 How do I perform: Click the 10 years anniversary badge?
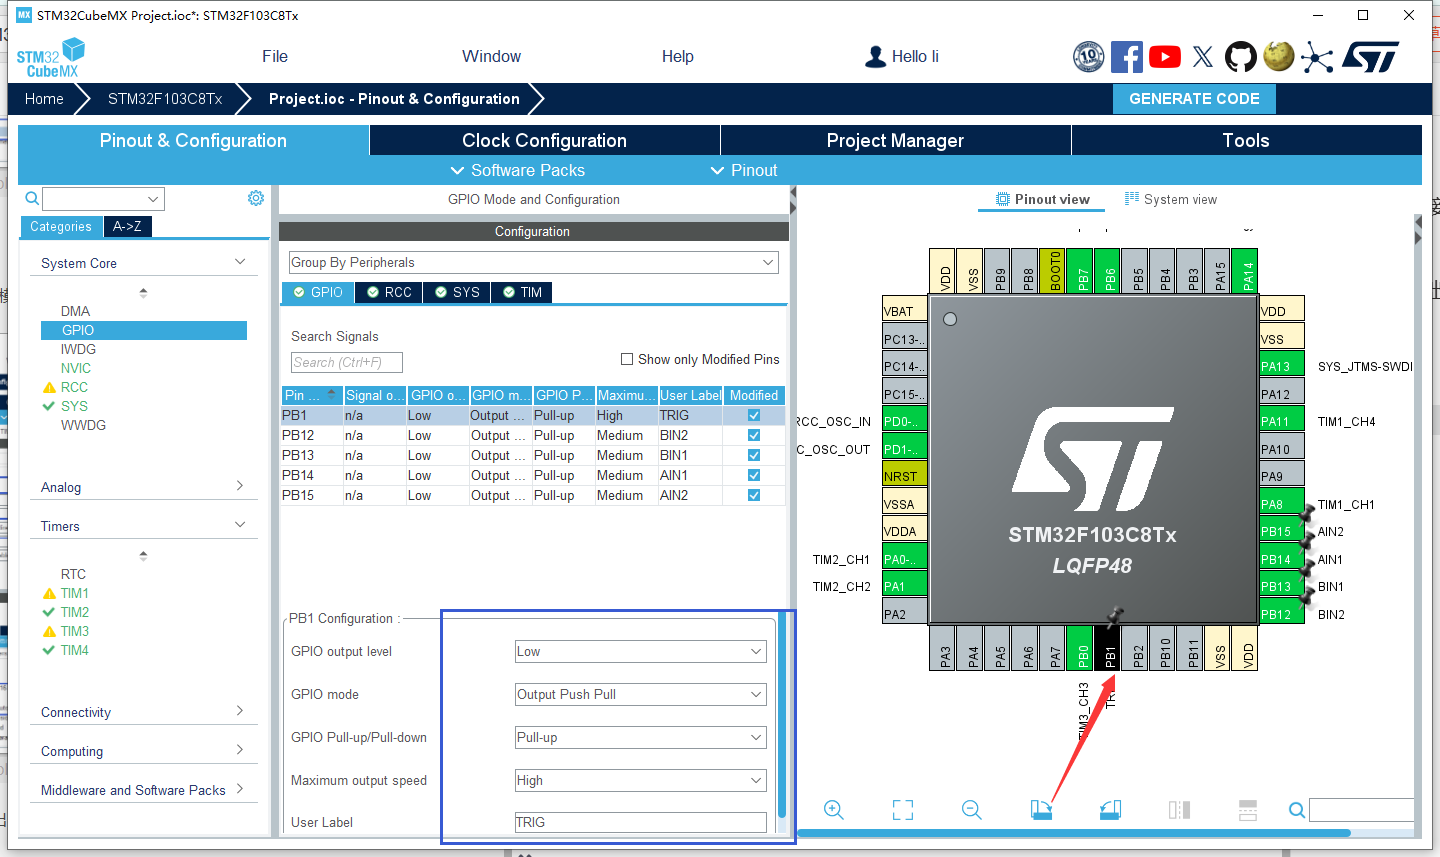pos(1089,57)
